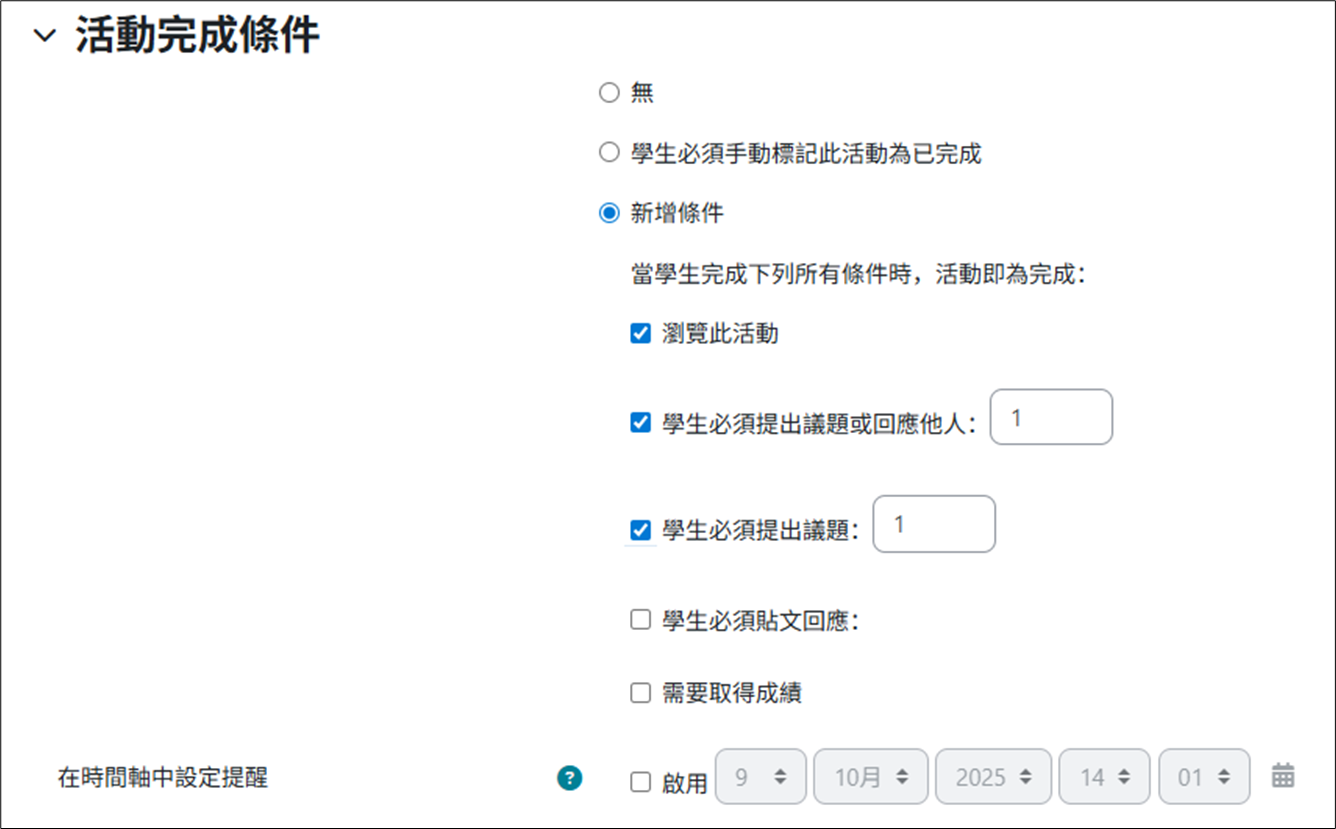Image resolution: width=1336 pixels, height=829 pixels.
Task: Toggle 學生必須提出議題或回應他人 checkbox
Action: pos(641,423)
